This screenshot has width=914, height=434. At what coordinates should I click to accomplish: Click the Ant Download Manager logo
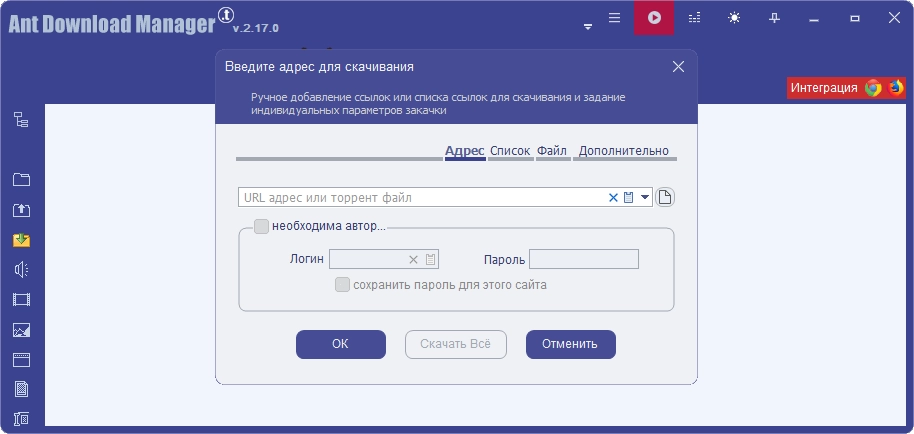pyautogui.click(x=112, y=23)
